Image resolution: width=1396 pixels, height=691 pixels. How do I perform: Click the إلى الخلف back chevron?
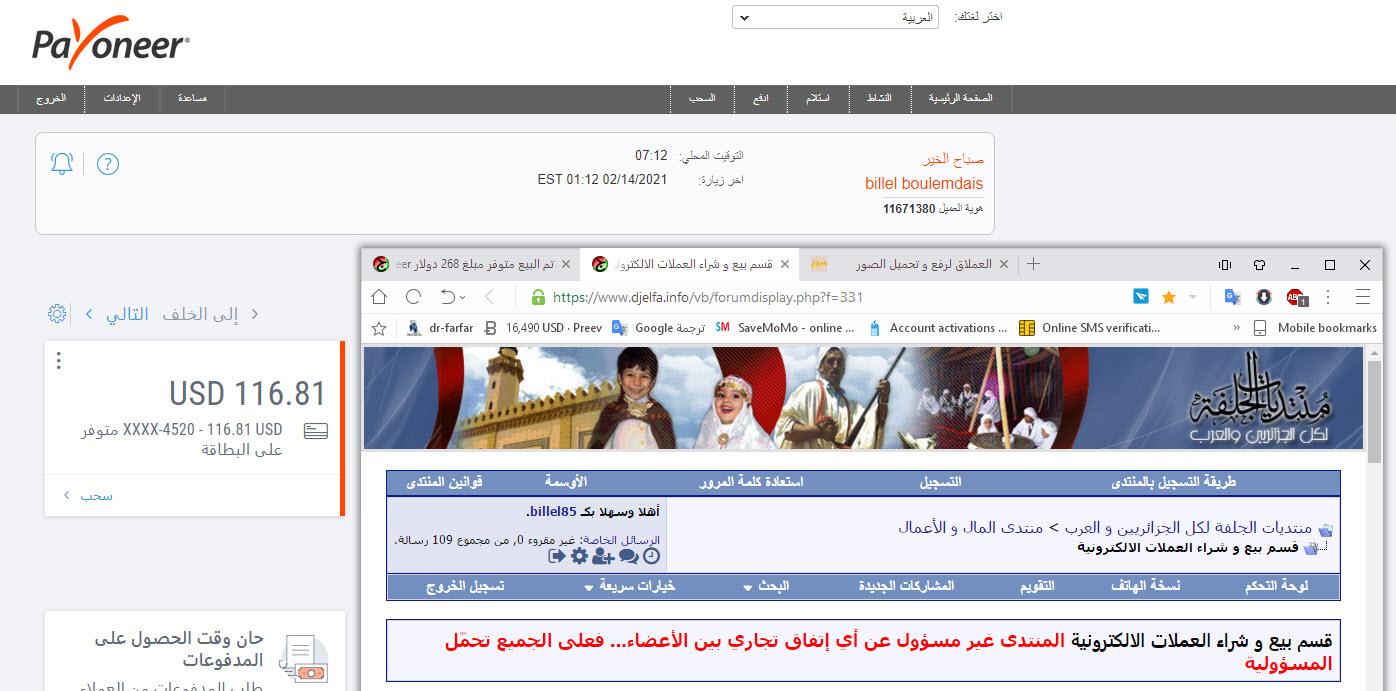point(254,314)
